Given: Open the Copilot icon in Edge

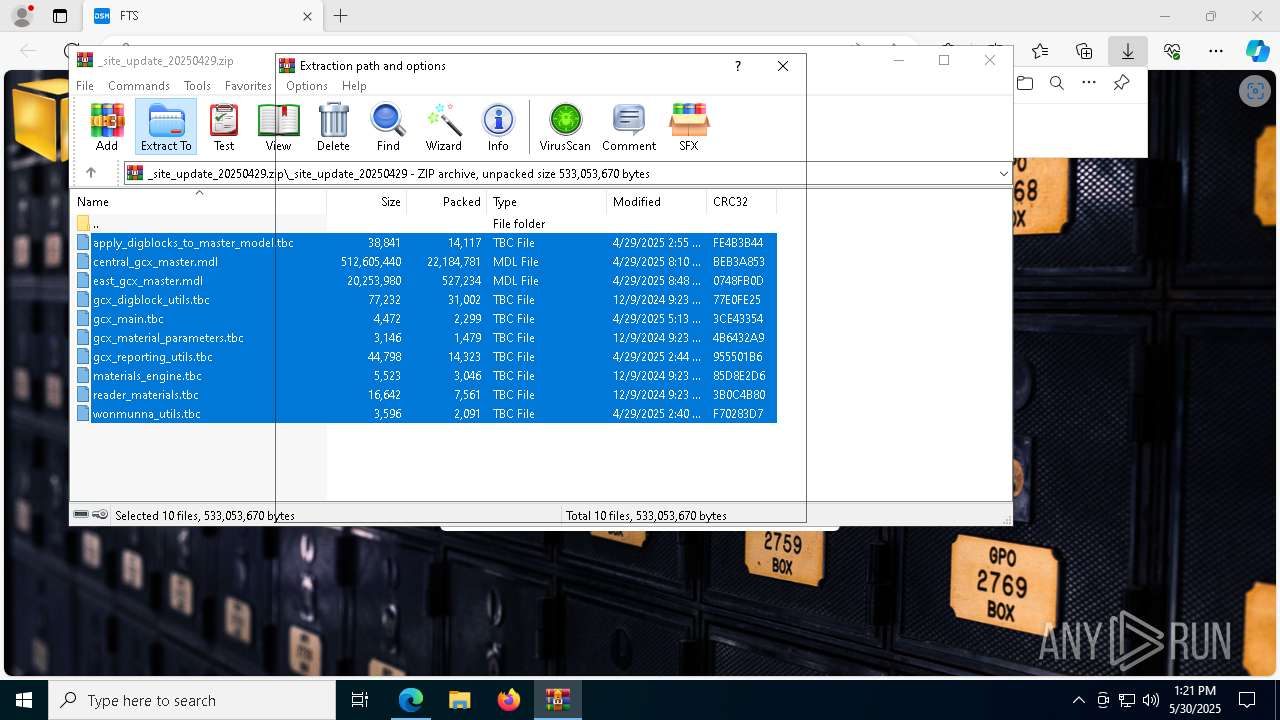Looking at the screenshot, I should [1258, 51].
